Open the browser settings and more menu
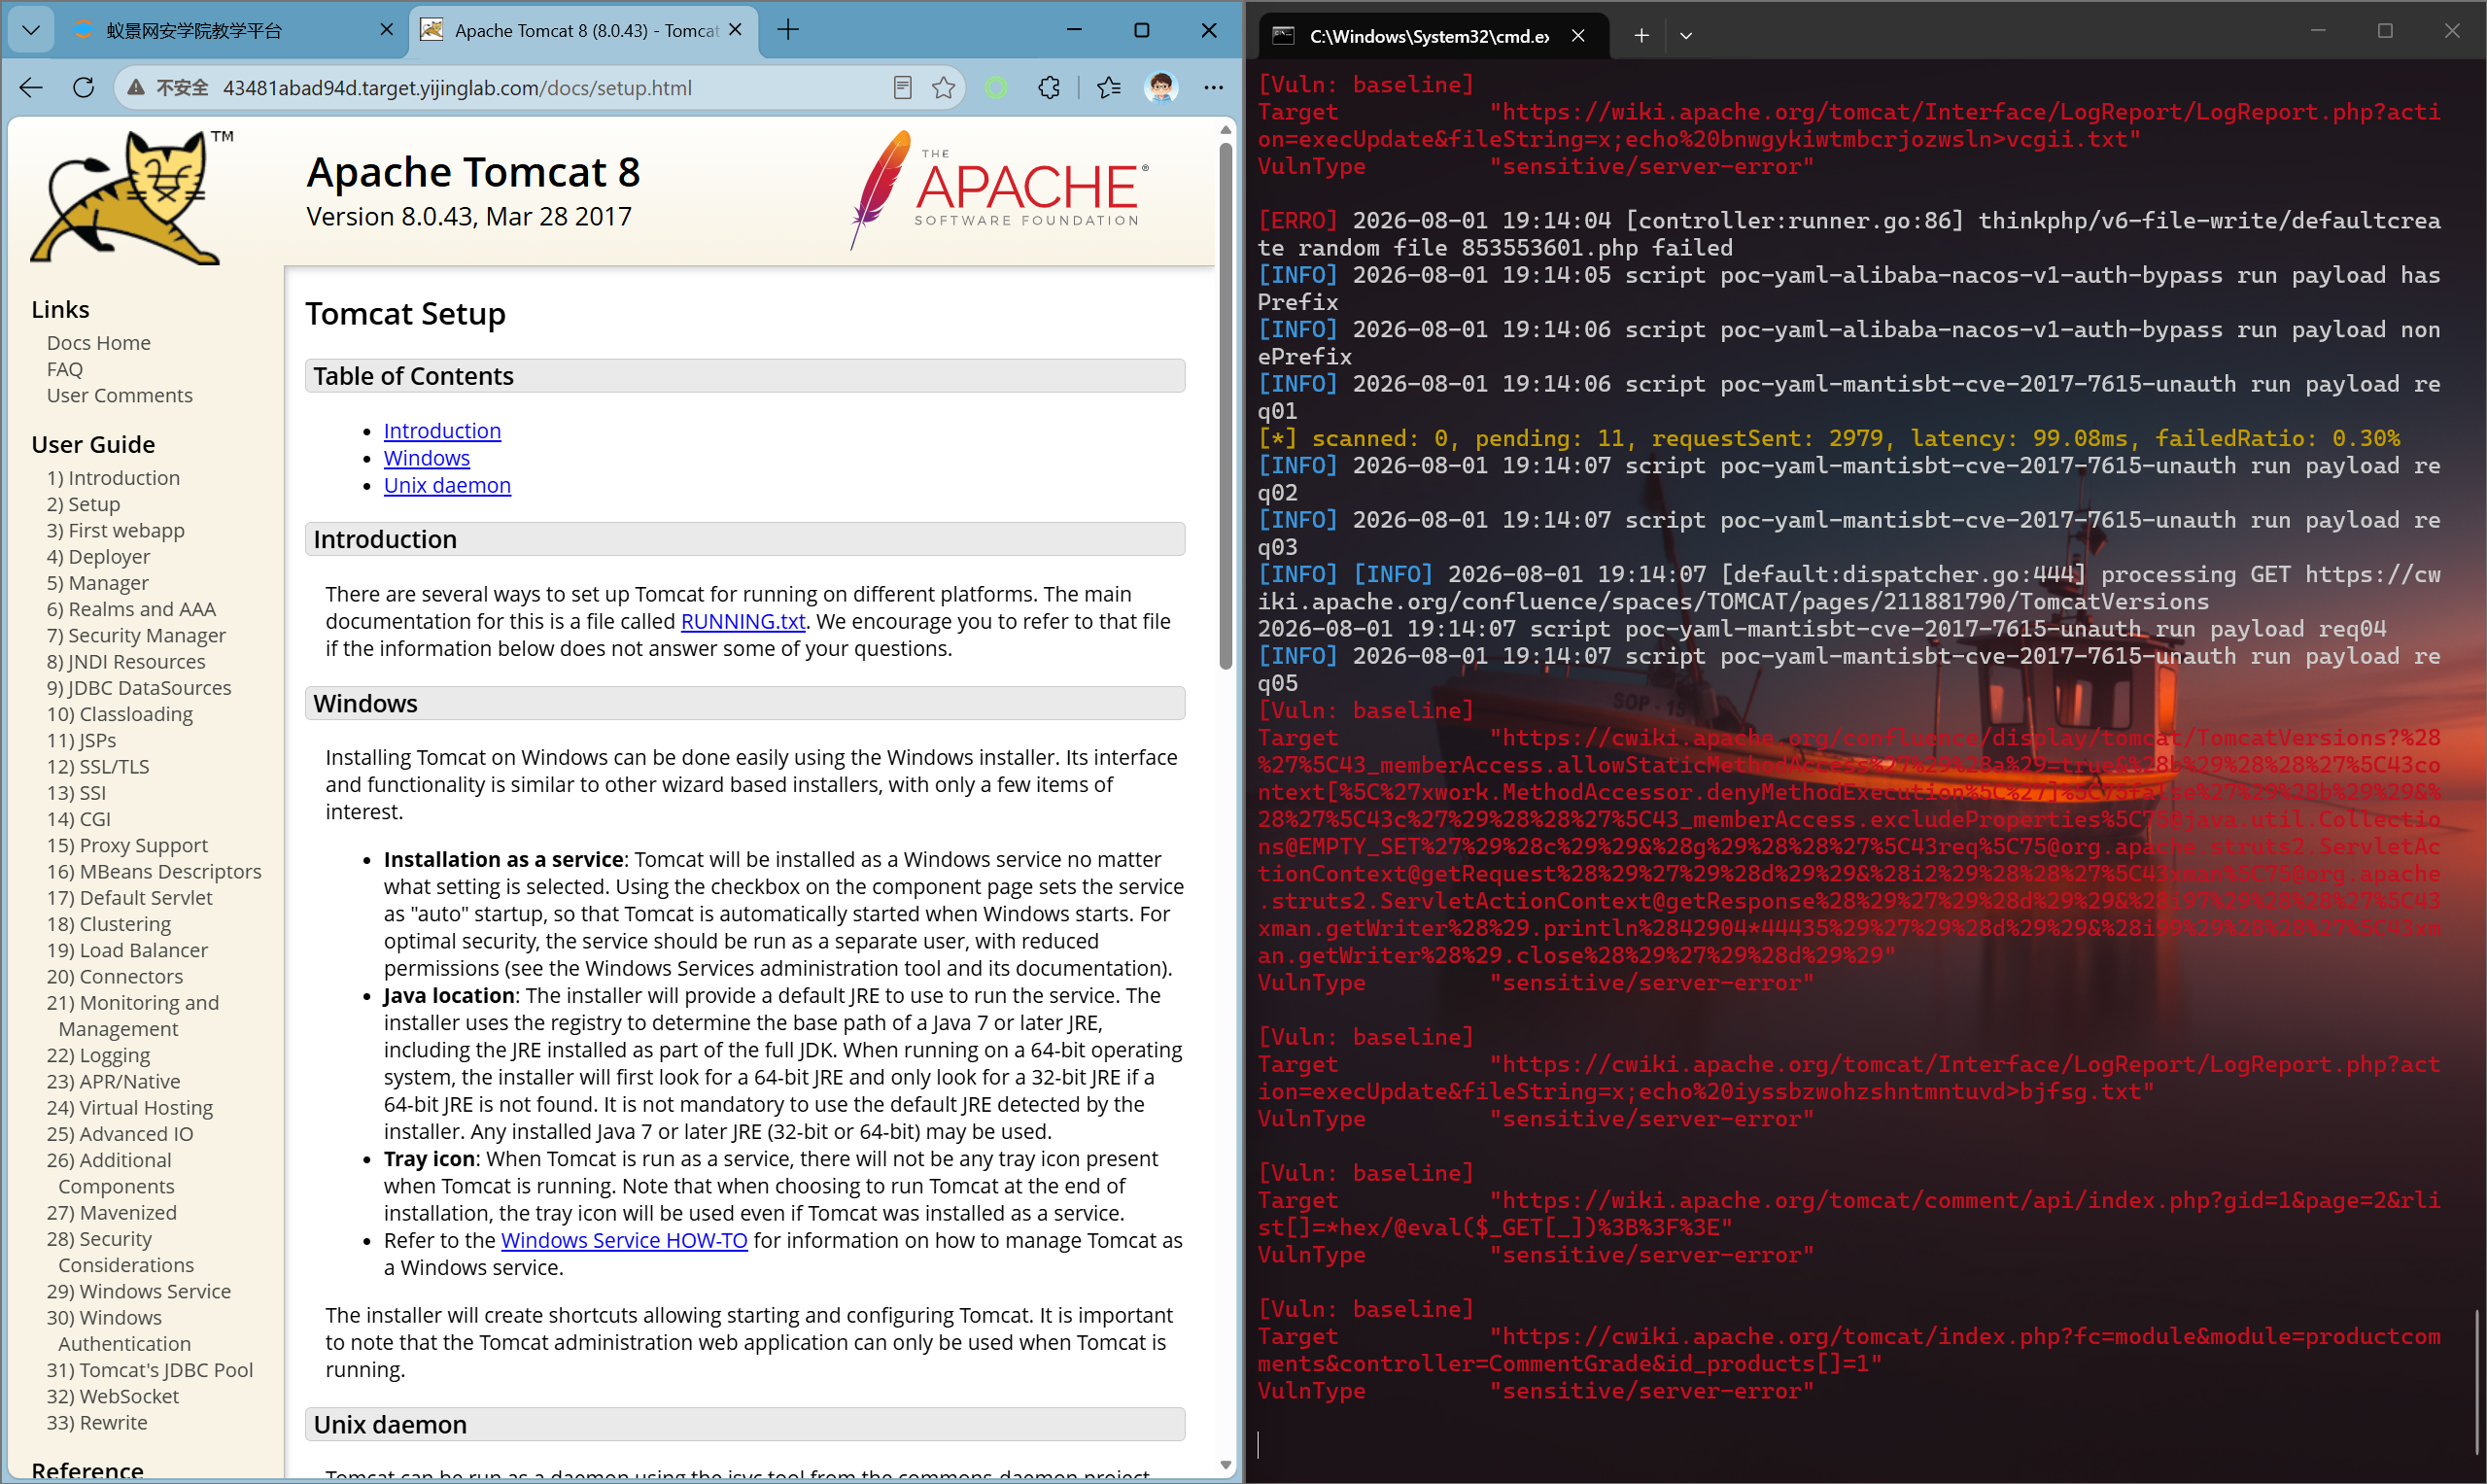The width and height of the screenshot is (2487, 1484). (1214, 88)
